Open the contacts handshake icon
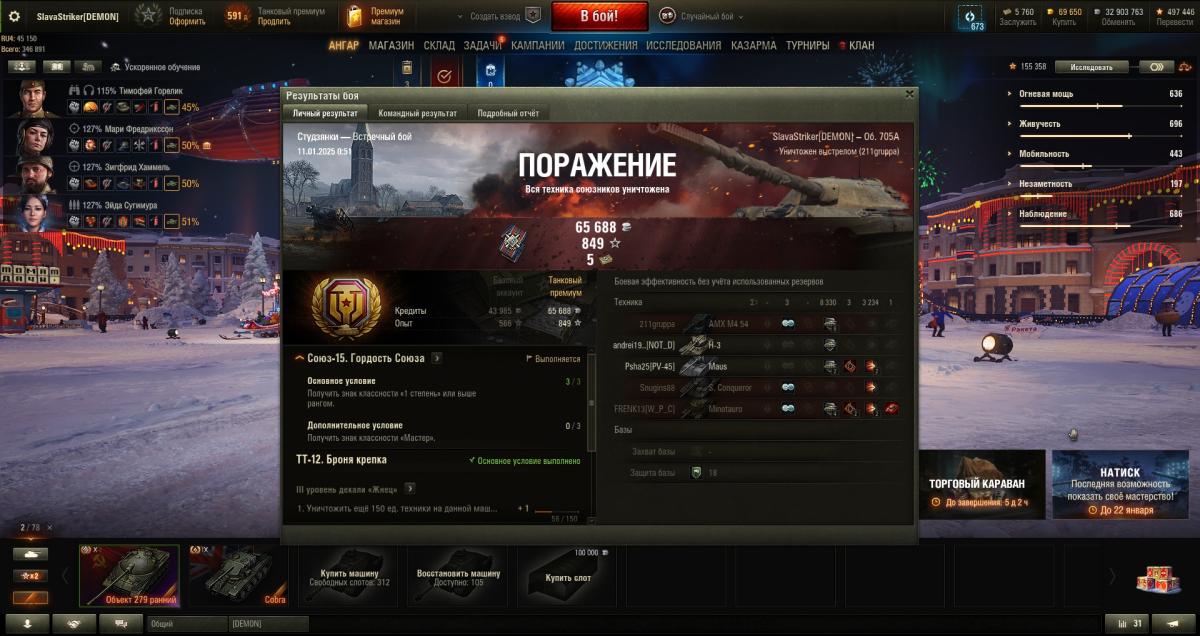Screen dimensions: 1200x636 point(74,623)
